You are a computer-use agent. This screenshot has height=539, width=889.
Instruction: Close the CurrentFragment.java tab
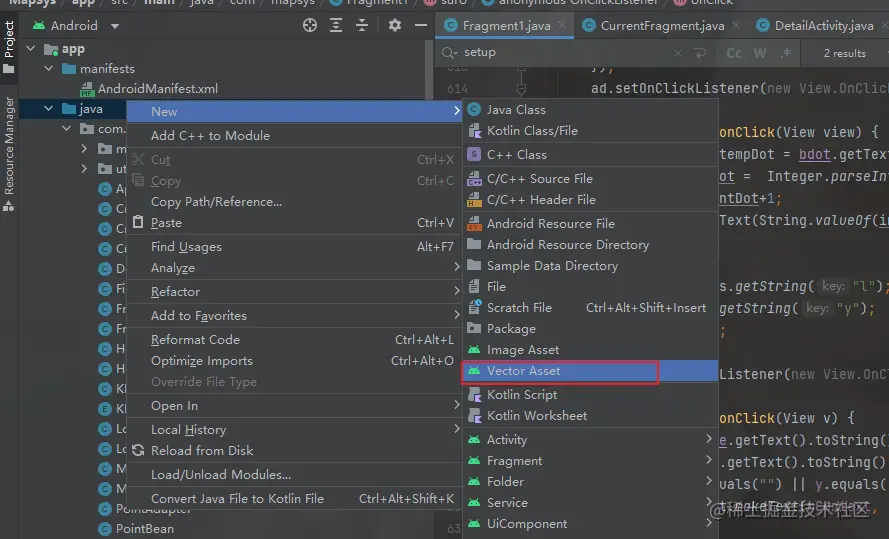tap(736, 25)
